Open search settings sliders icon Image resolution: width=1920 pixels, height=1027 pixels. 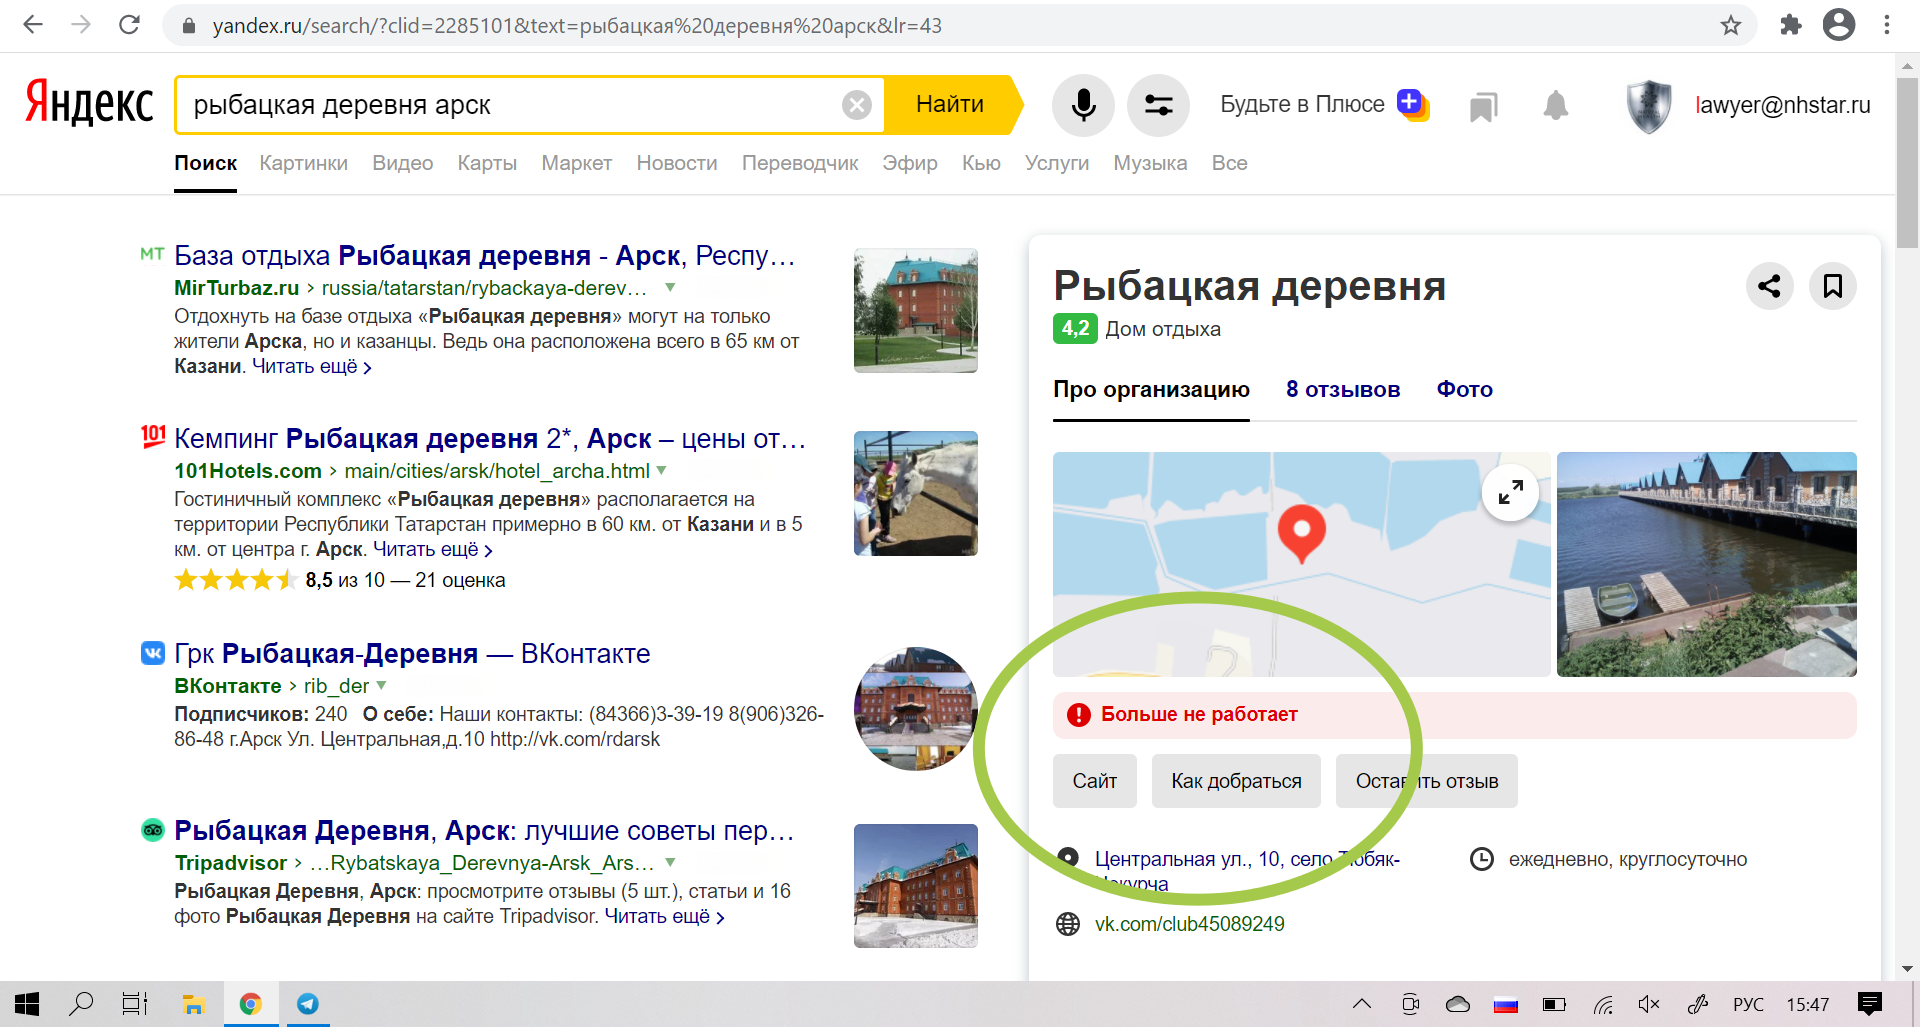(x=1158, y=105)
